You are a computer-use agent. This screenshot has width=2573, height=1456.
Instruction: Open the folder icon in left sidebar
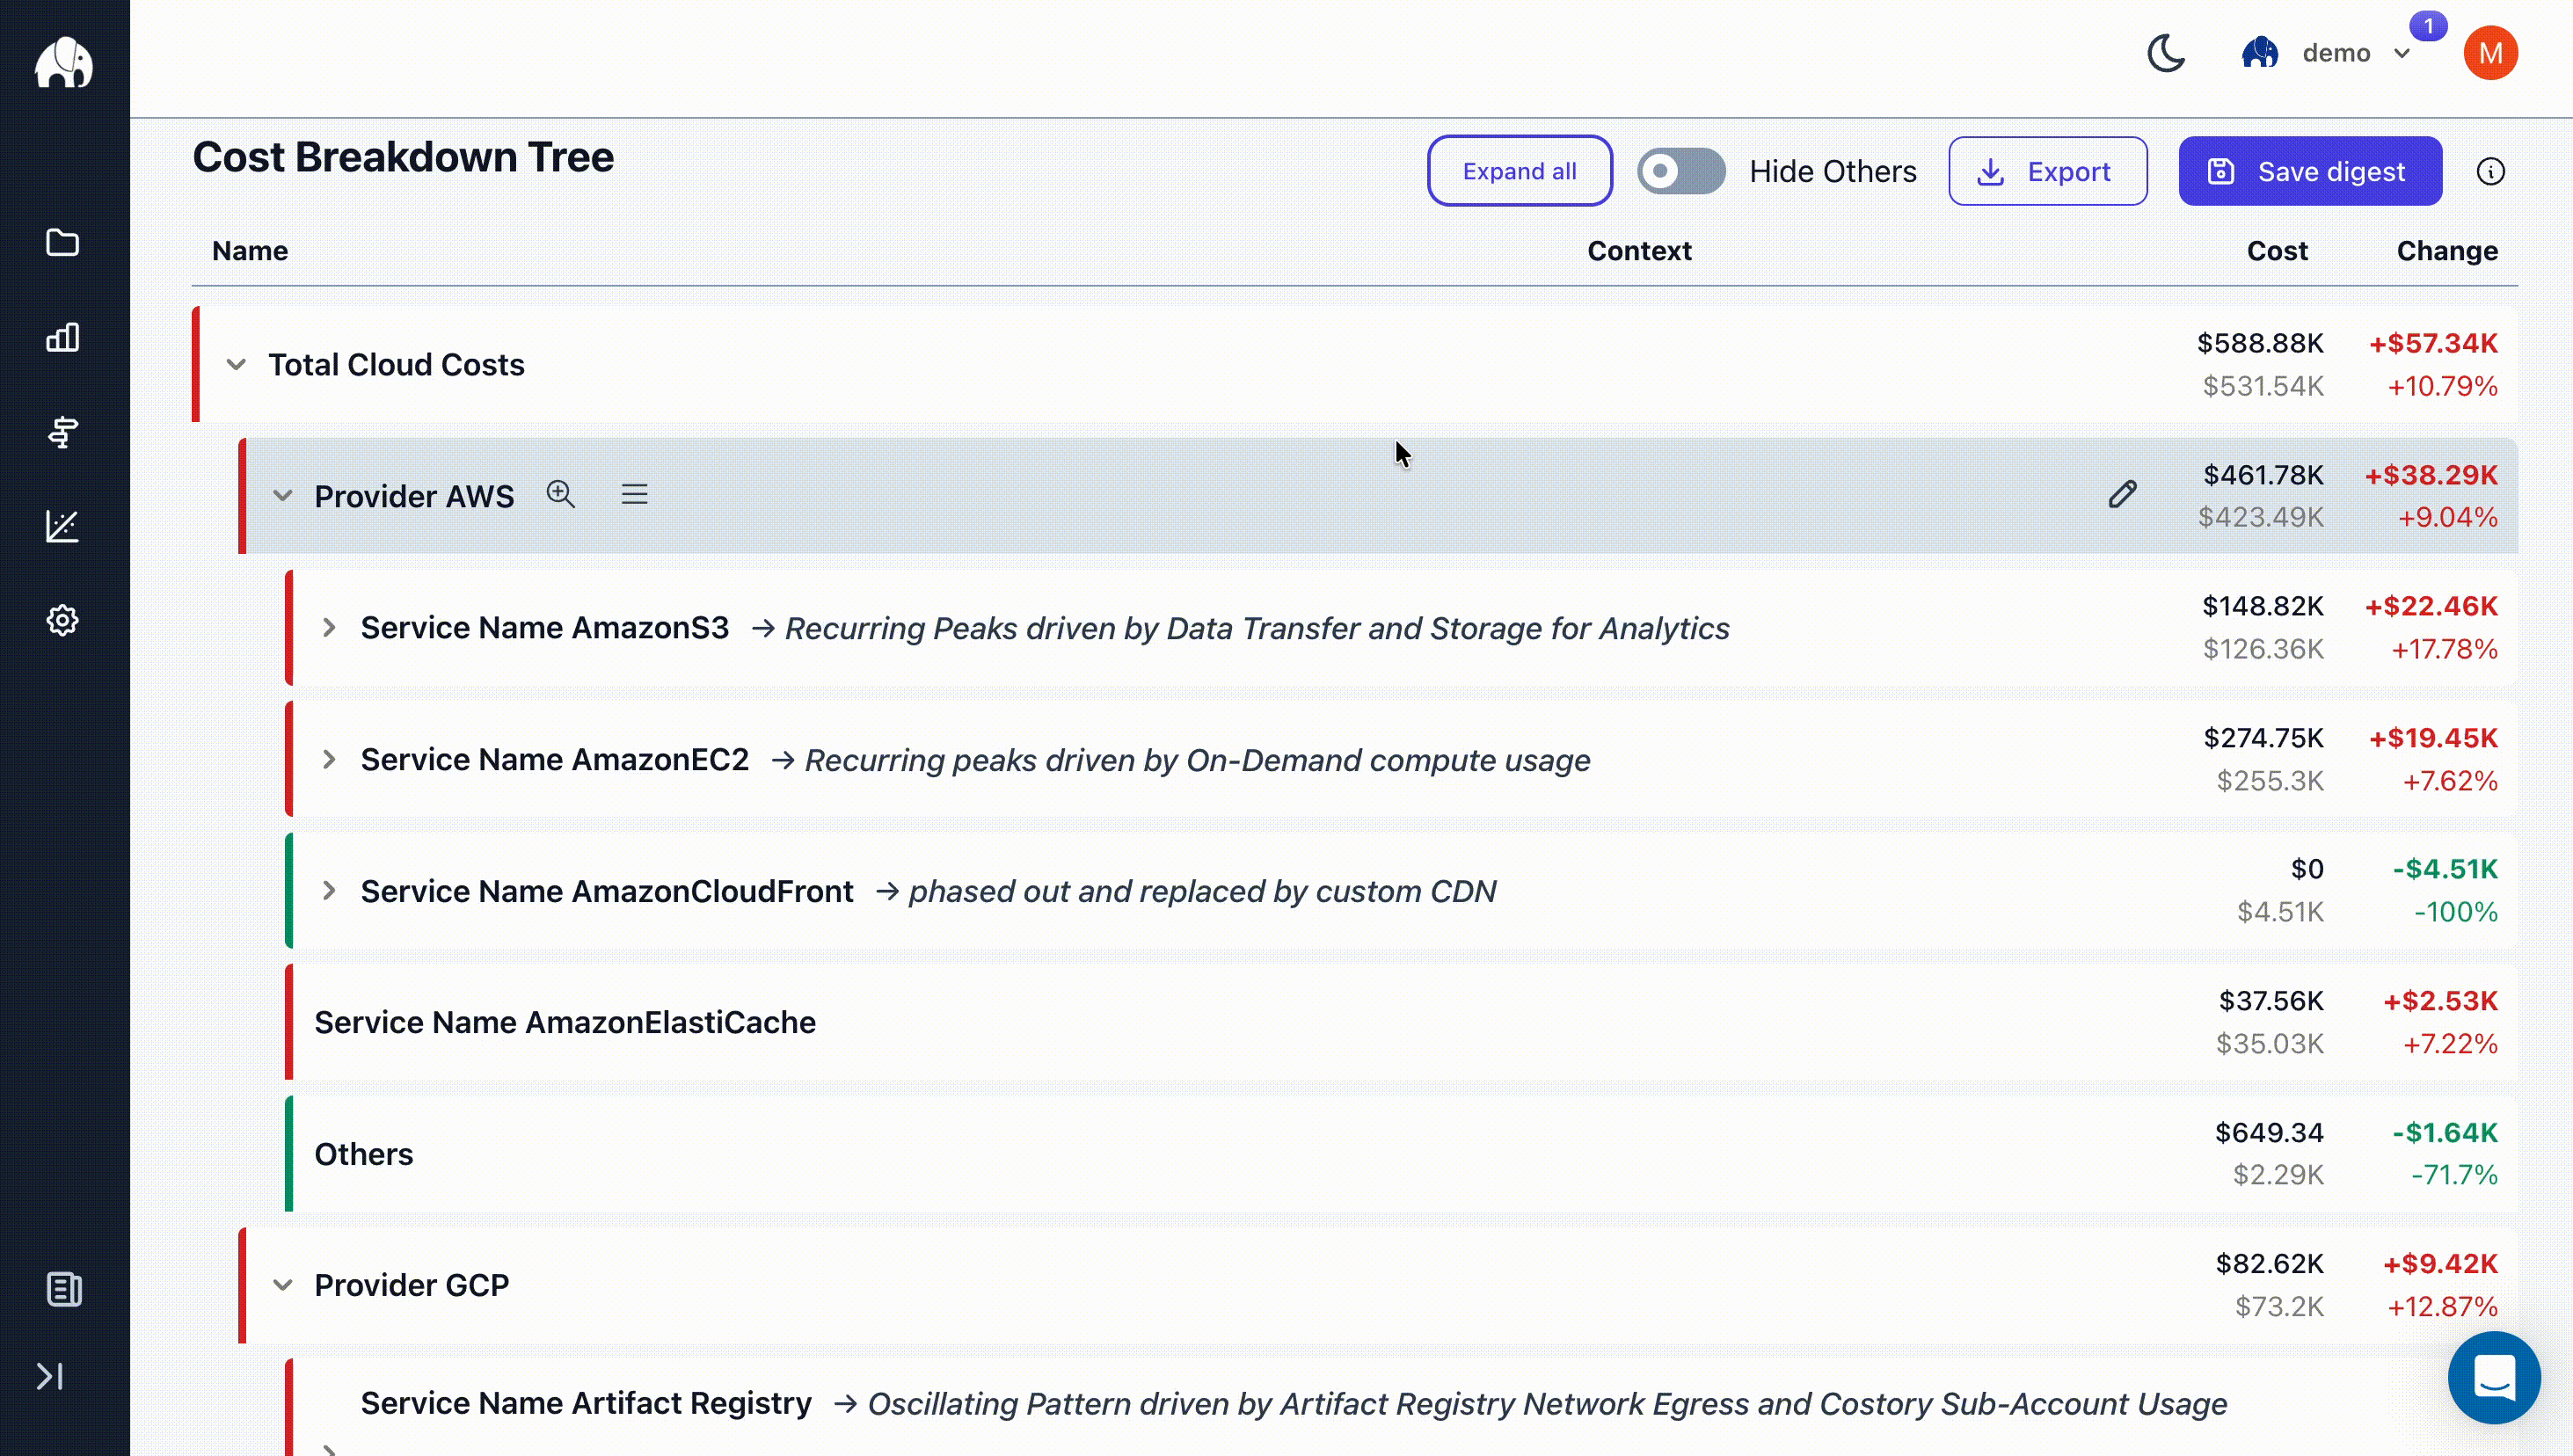tap(63, 243)
